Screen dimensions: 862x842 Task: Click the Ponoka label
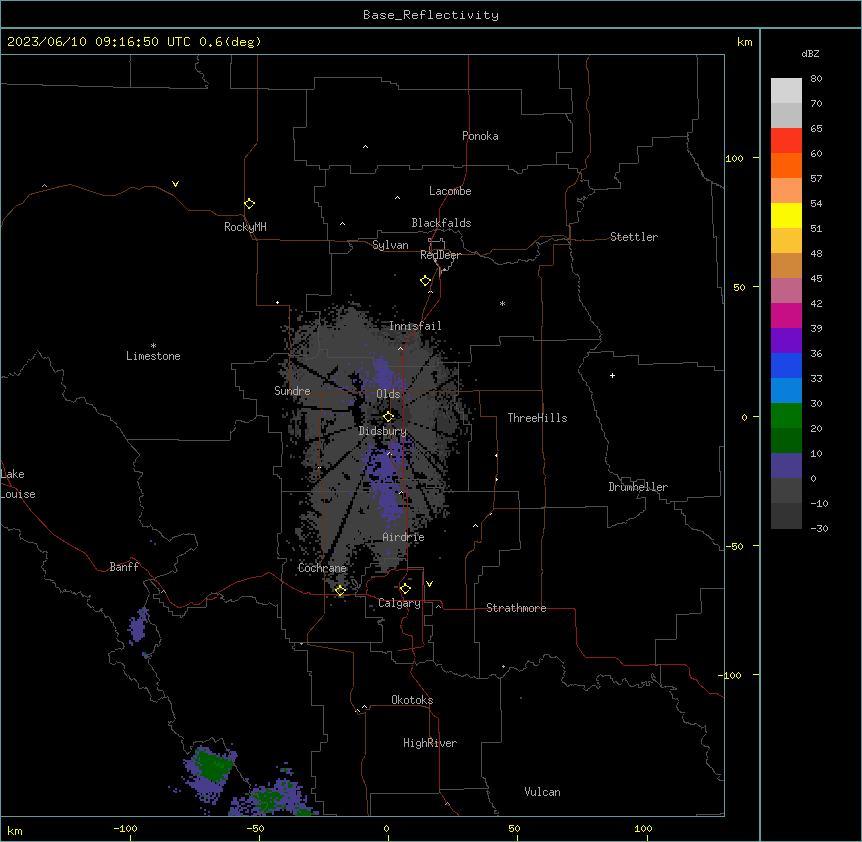[480, 136]
